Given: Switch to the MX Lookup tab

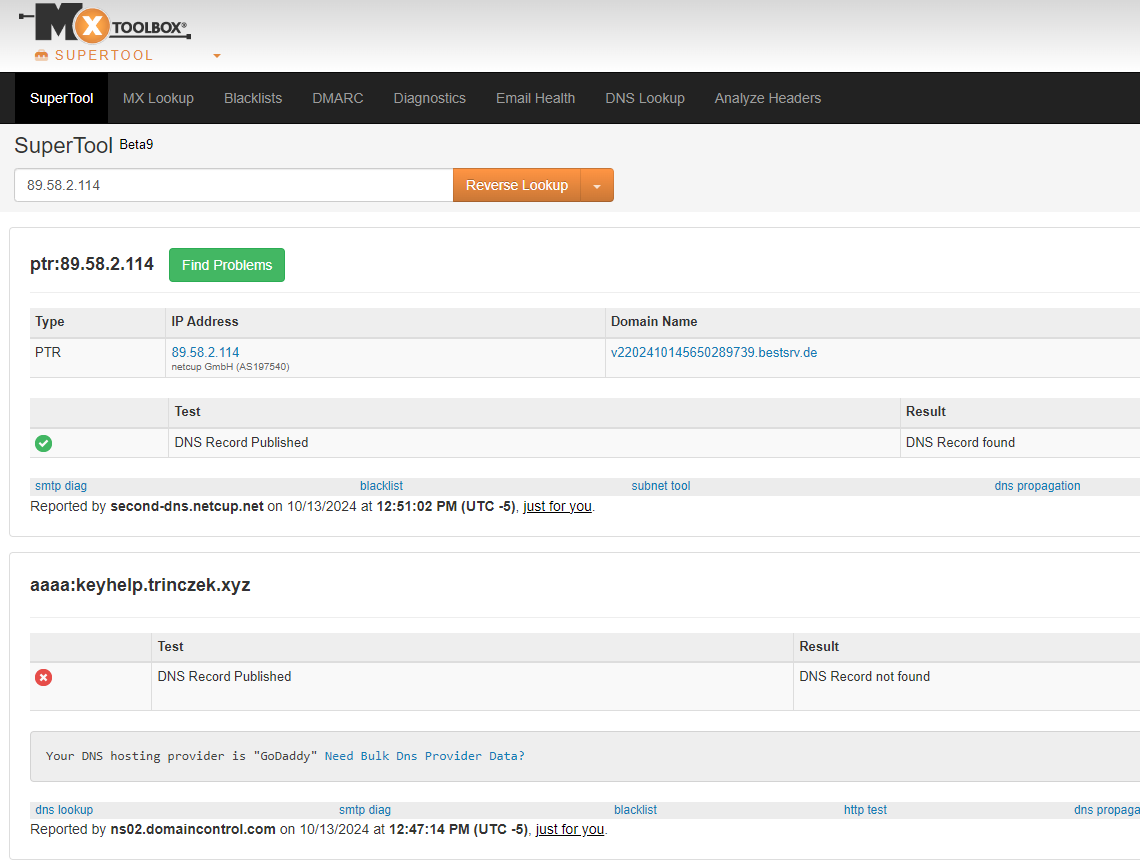Looking at the screenshot, I should [158, 98].
